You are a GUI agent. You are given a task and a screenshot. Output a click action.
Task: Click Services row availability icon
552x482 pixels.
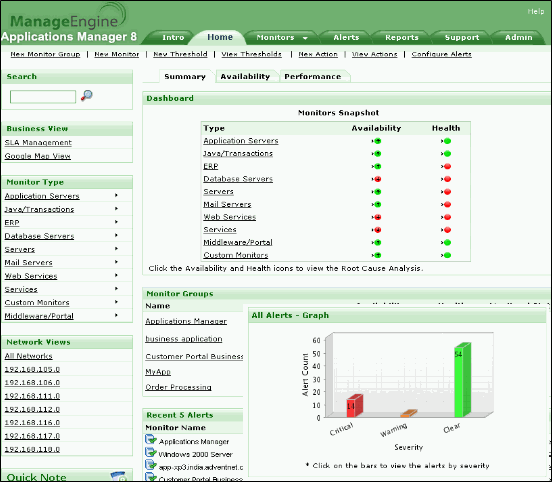tap(377, 230)
